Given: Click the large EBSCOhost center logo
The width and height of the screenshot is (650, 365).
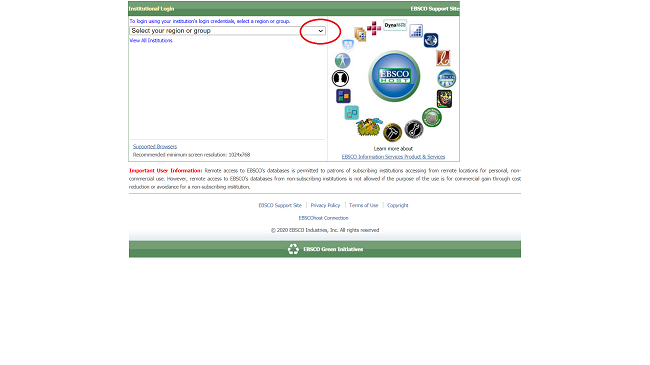Looking at the screenshot, I should tap(394, 76).
